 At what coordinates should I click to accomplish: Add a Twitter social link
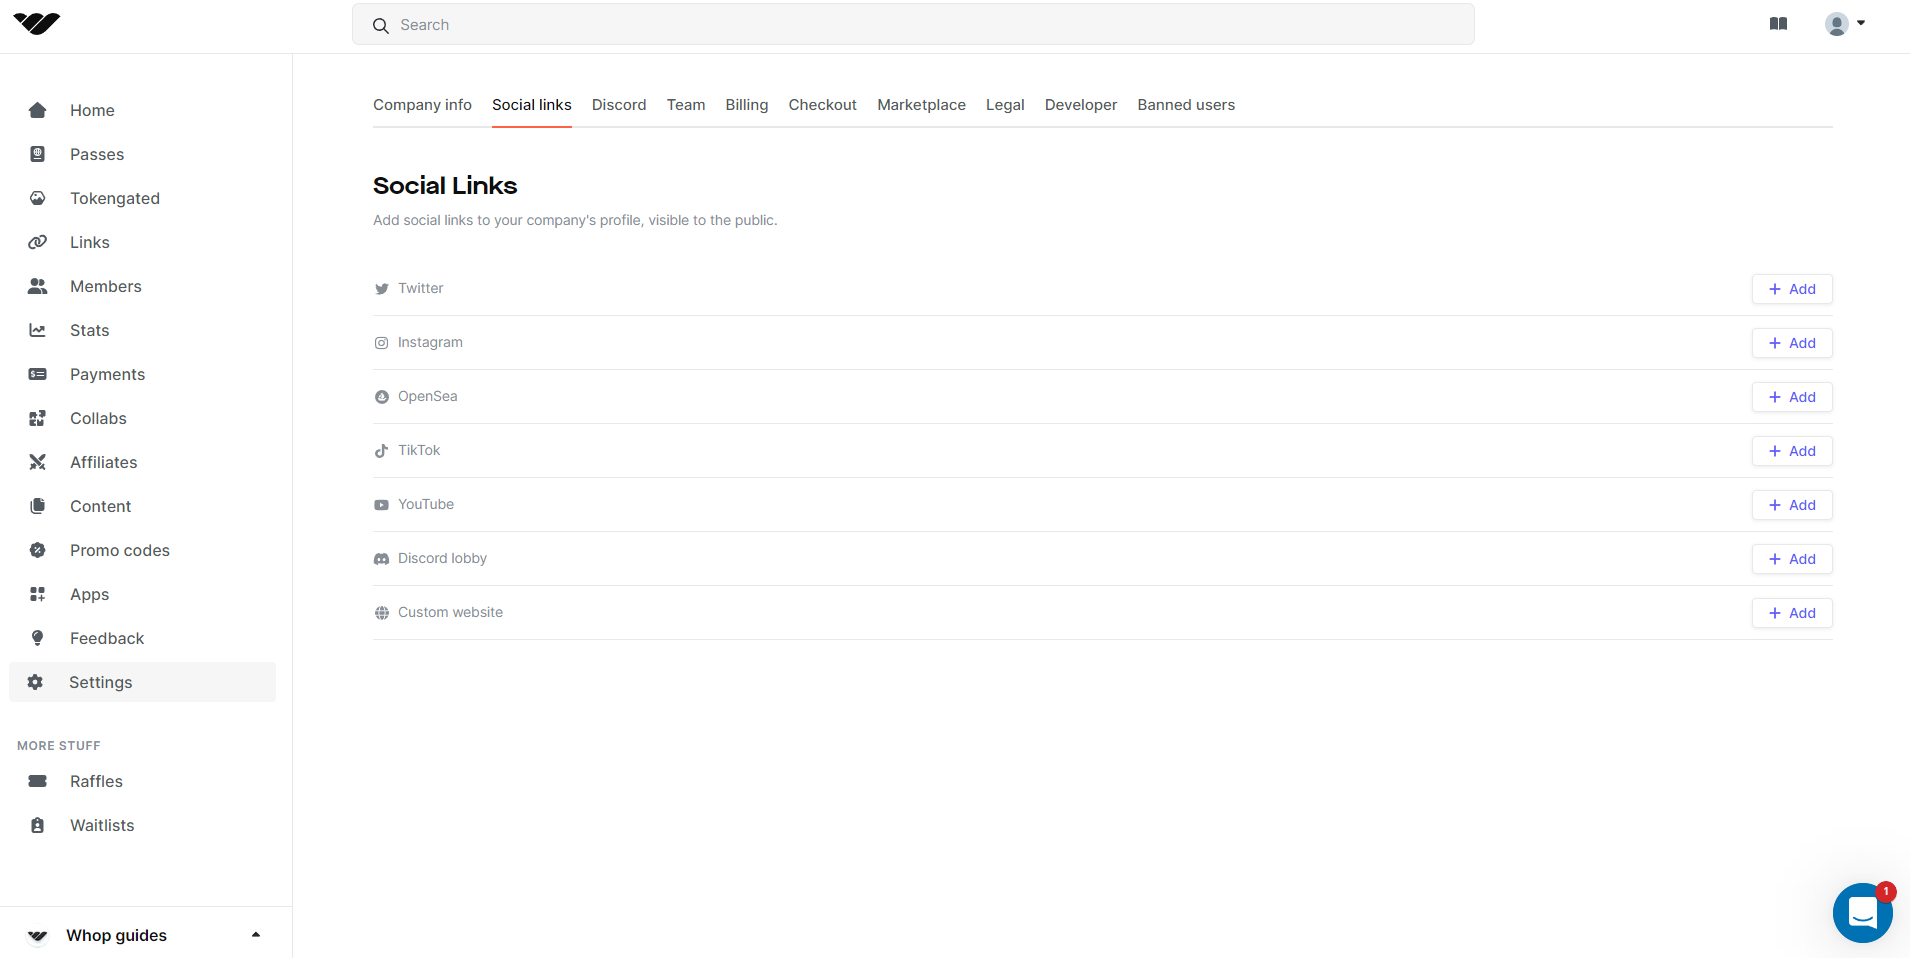point(1791,289)
